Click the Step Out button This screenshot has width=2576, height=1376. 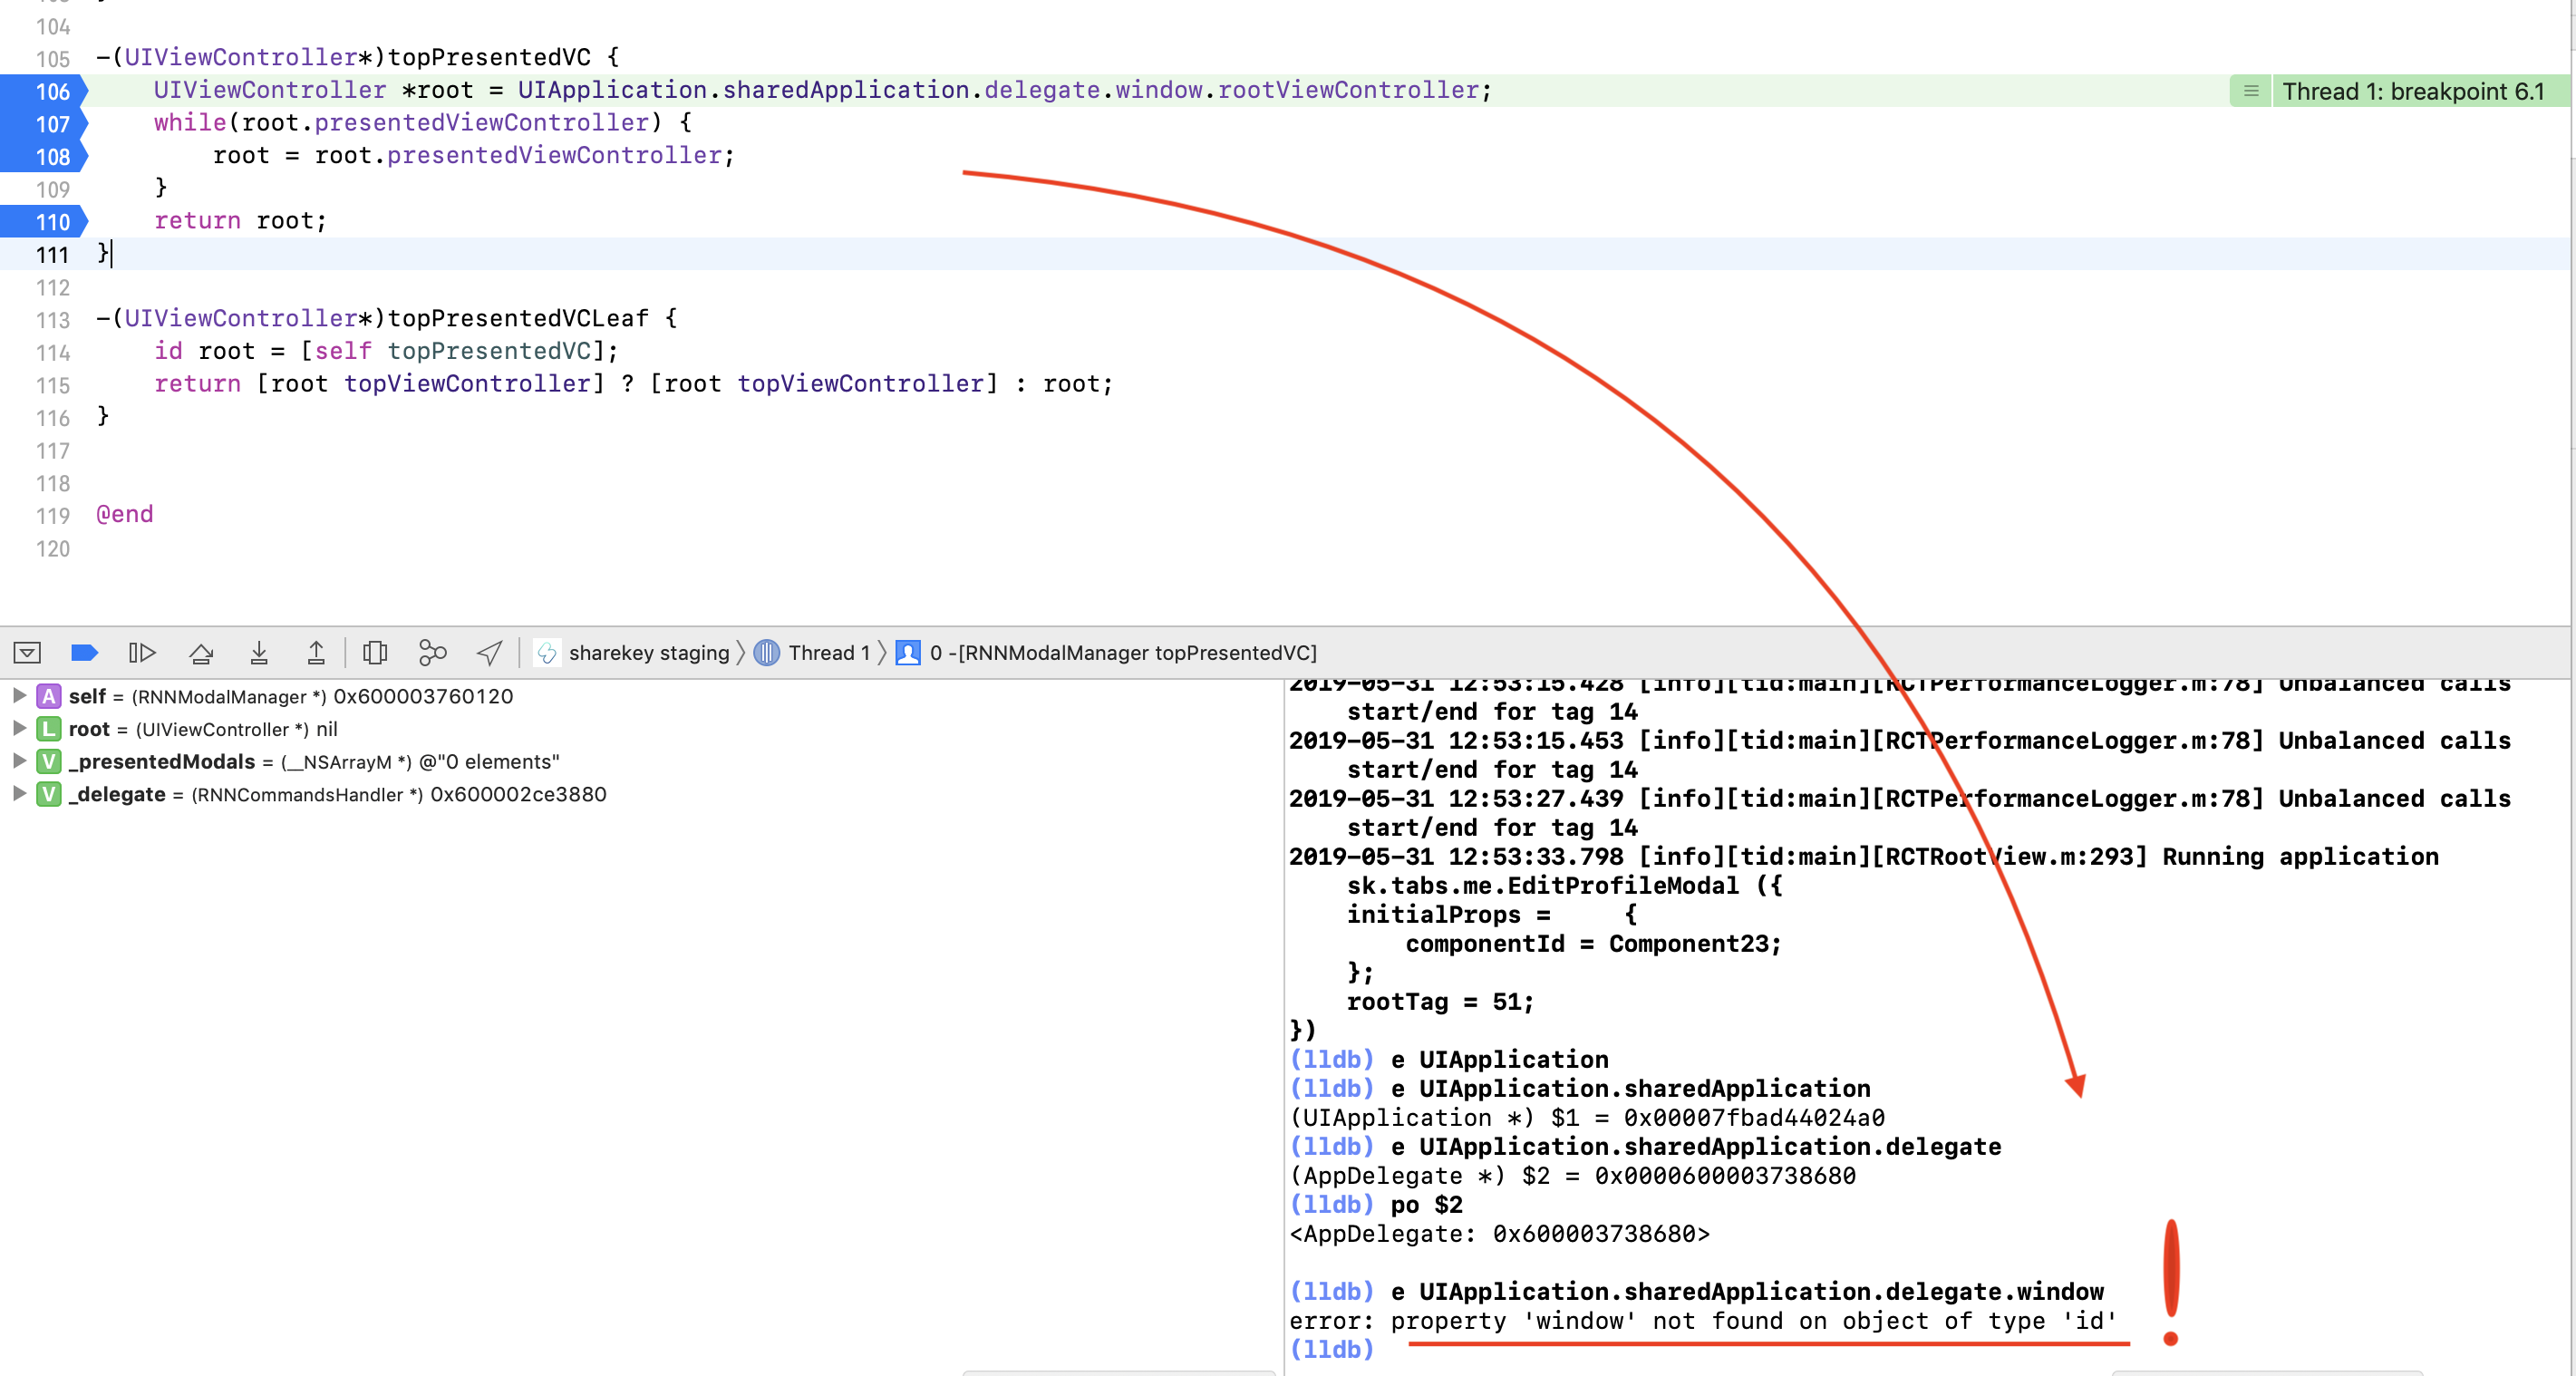click(316, 653)
